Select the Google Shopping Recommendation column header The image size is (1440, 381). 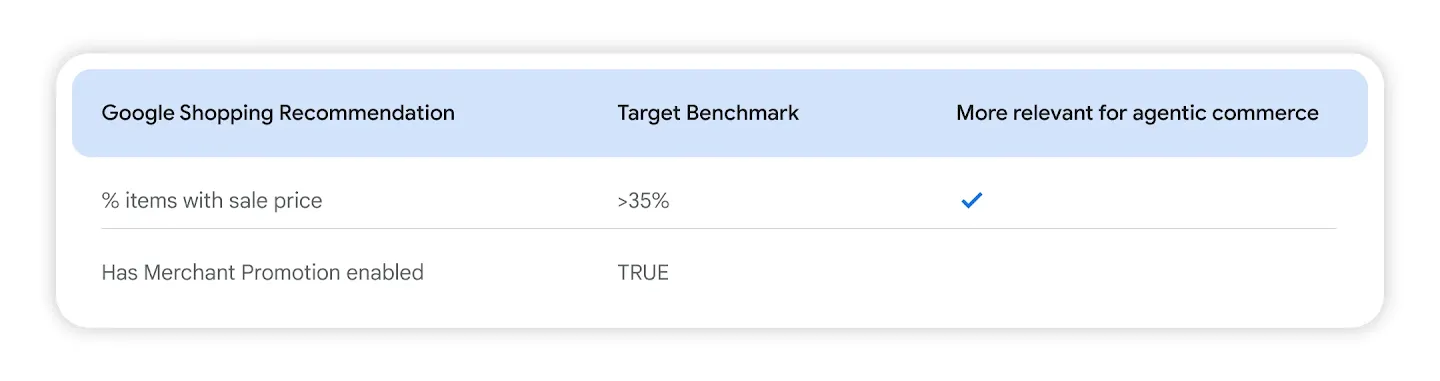[278, 113]
